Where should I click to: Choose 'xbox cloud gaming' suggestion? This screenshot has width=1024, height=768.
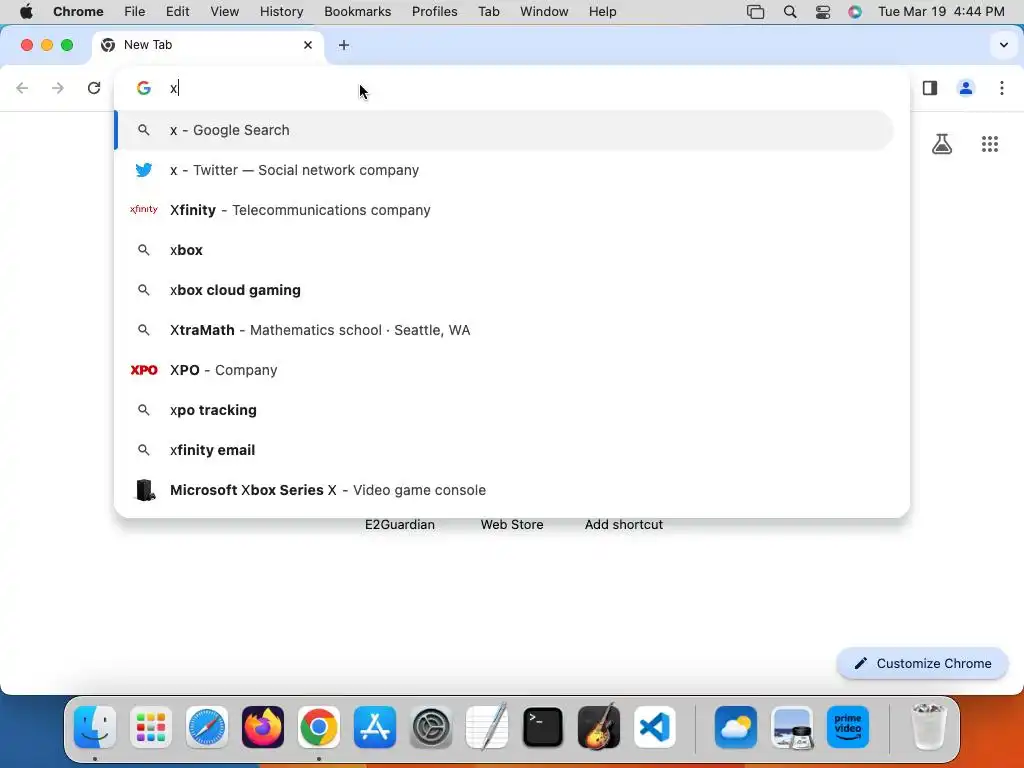(505, 290)
